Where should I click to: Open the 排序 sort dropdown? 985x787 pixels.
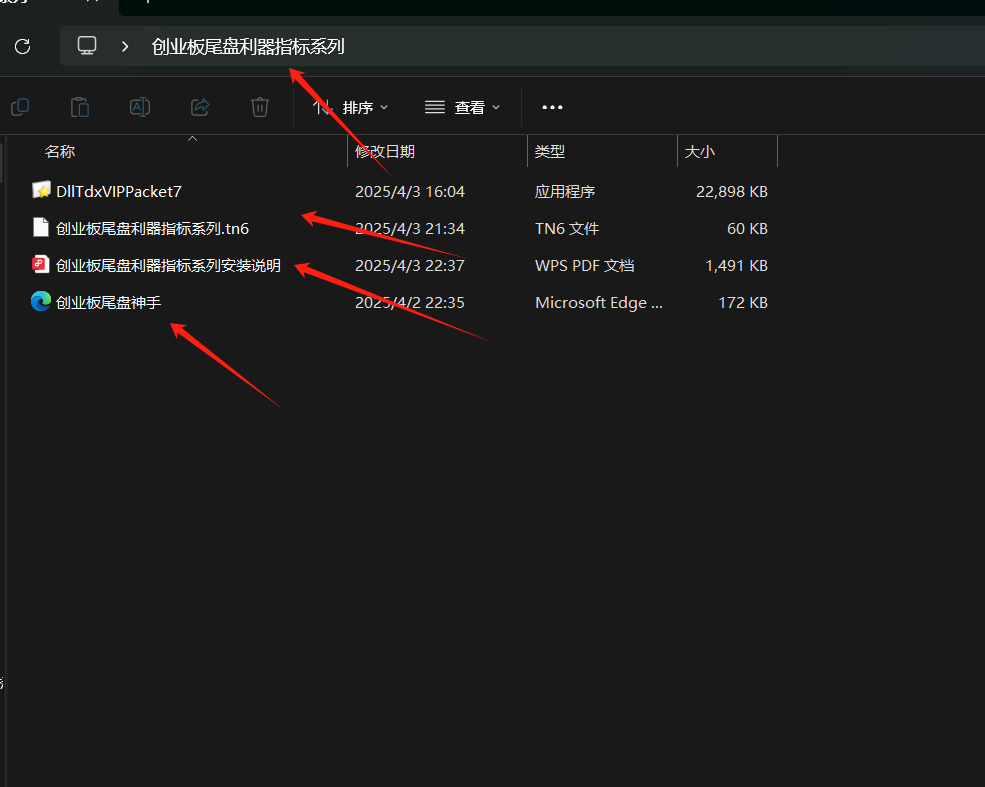[350, 107]
